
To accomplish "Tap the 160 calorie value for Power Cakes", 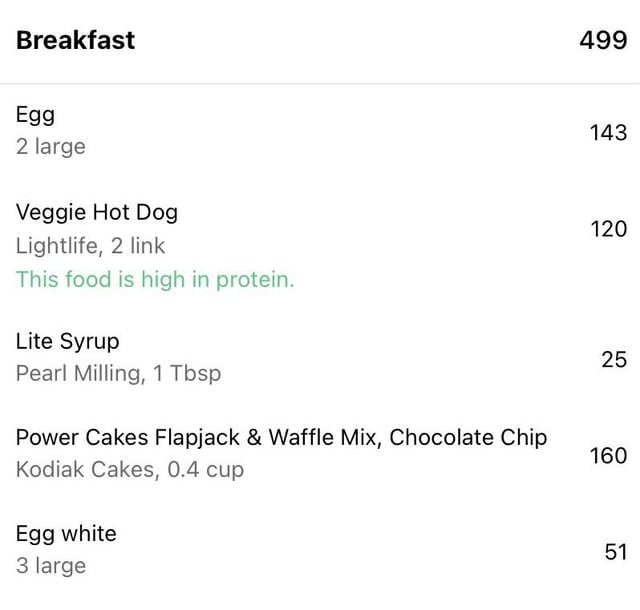I will coord(609,455).
